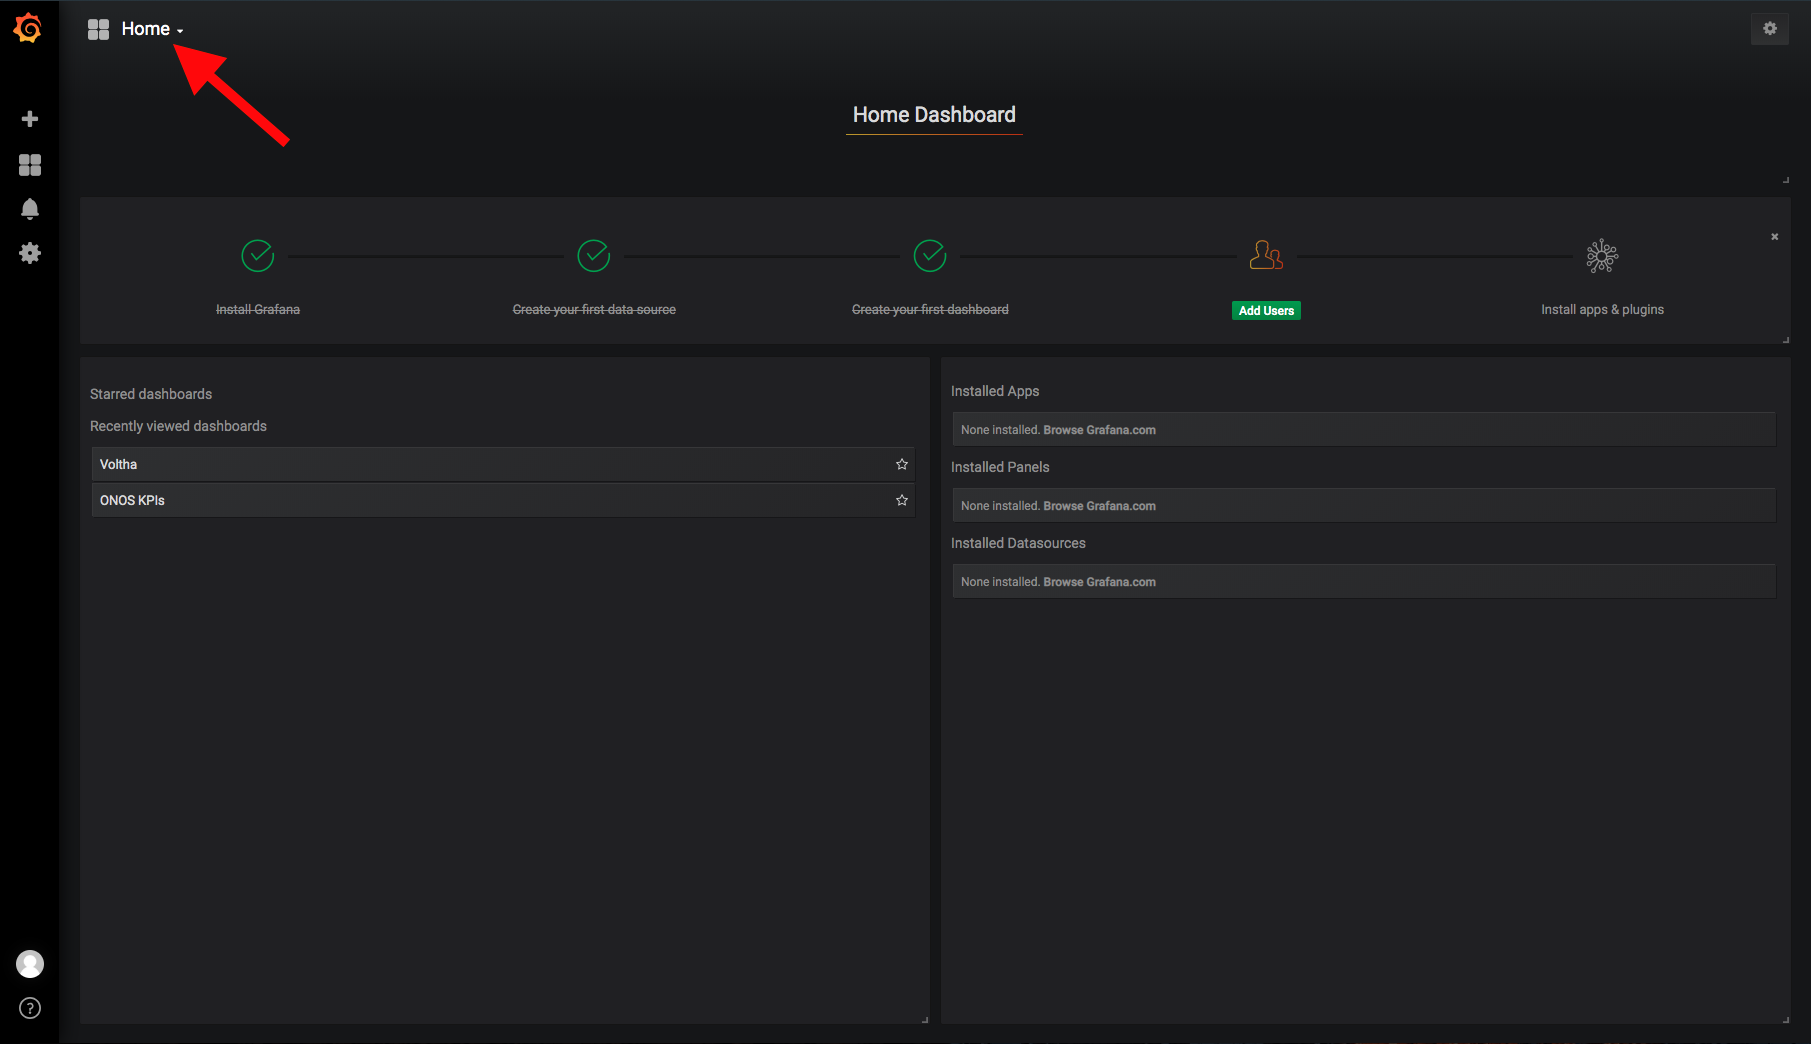1811x1044 pixels.
Task: Click the Starred dashboards heading
Action: tap(151, 394)
